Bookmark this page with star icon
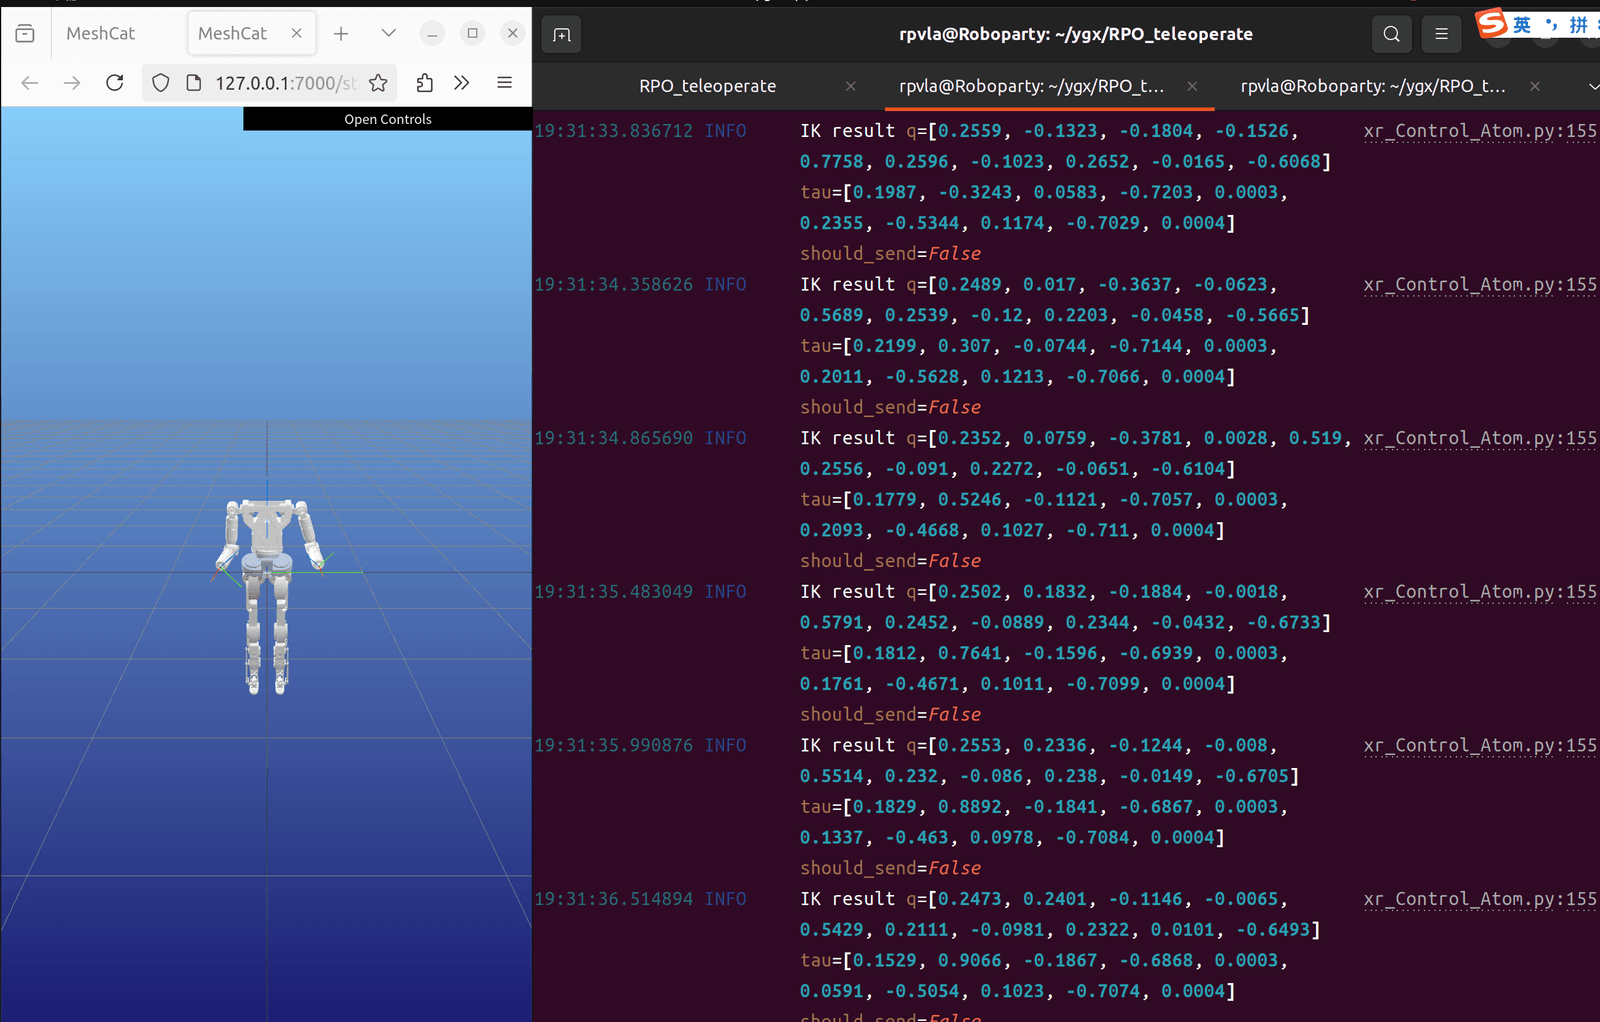1600x1022 pixels. (378, 83)
